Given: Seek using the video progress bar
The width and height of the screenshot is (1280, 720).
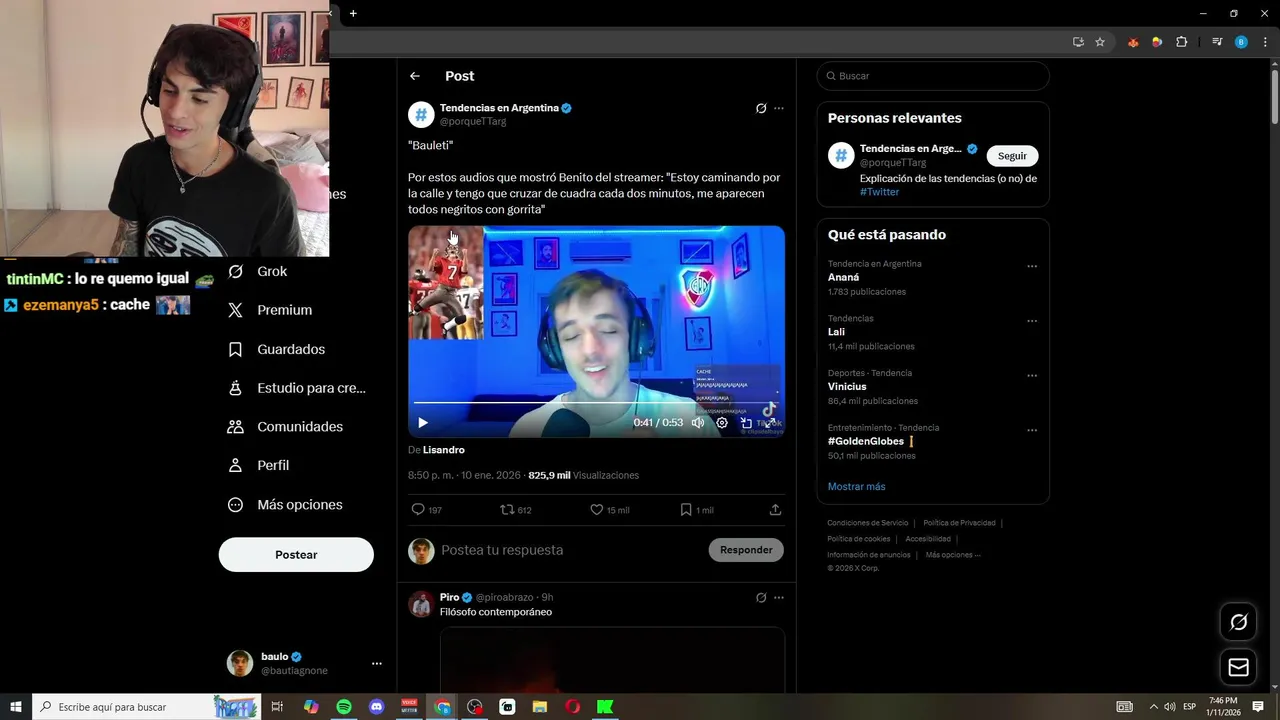Looking at the screenshot, I should click(x=596, y=403).
